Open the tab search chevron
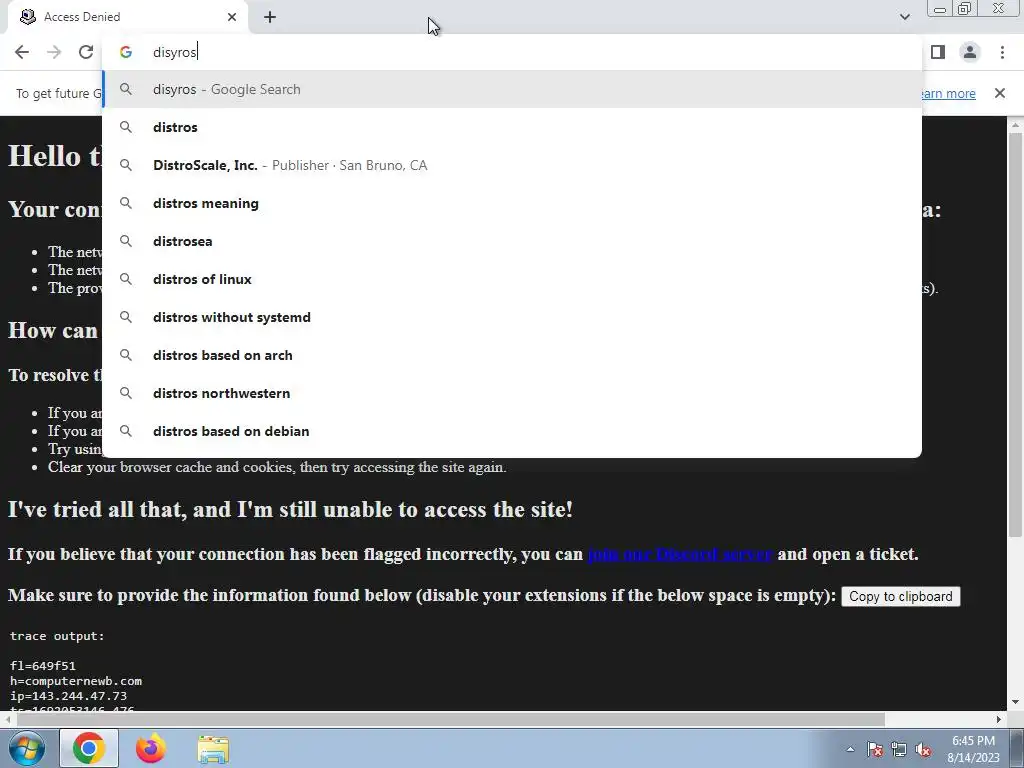1024x768 pixels. (904, 17)
